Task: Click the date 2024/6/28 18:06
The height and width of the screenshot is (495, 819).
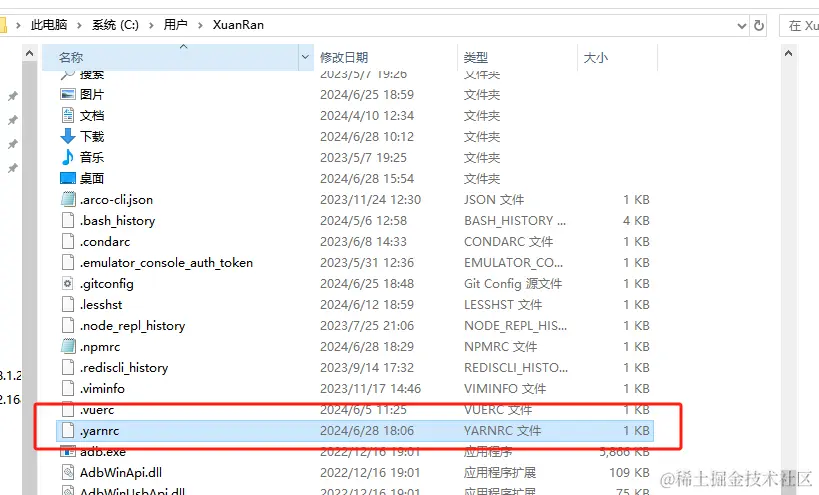Action: pyautogui.click(x=367, y=431)
